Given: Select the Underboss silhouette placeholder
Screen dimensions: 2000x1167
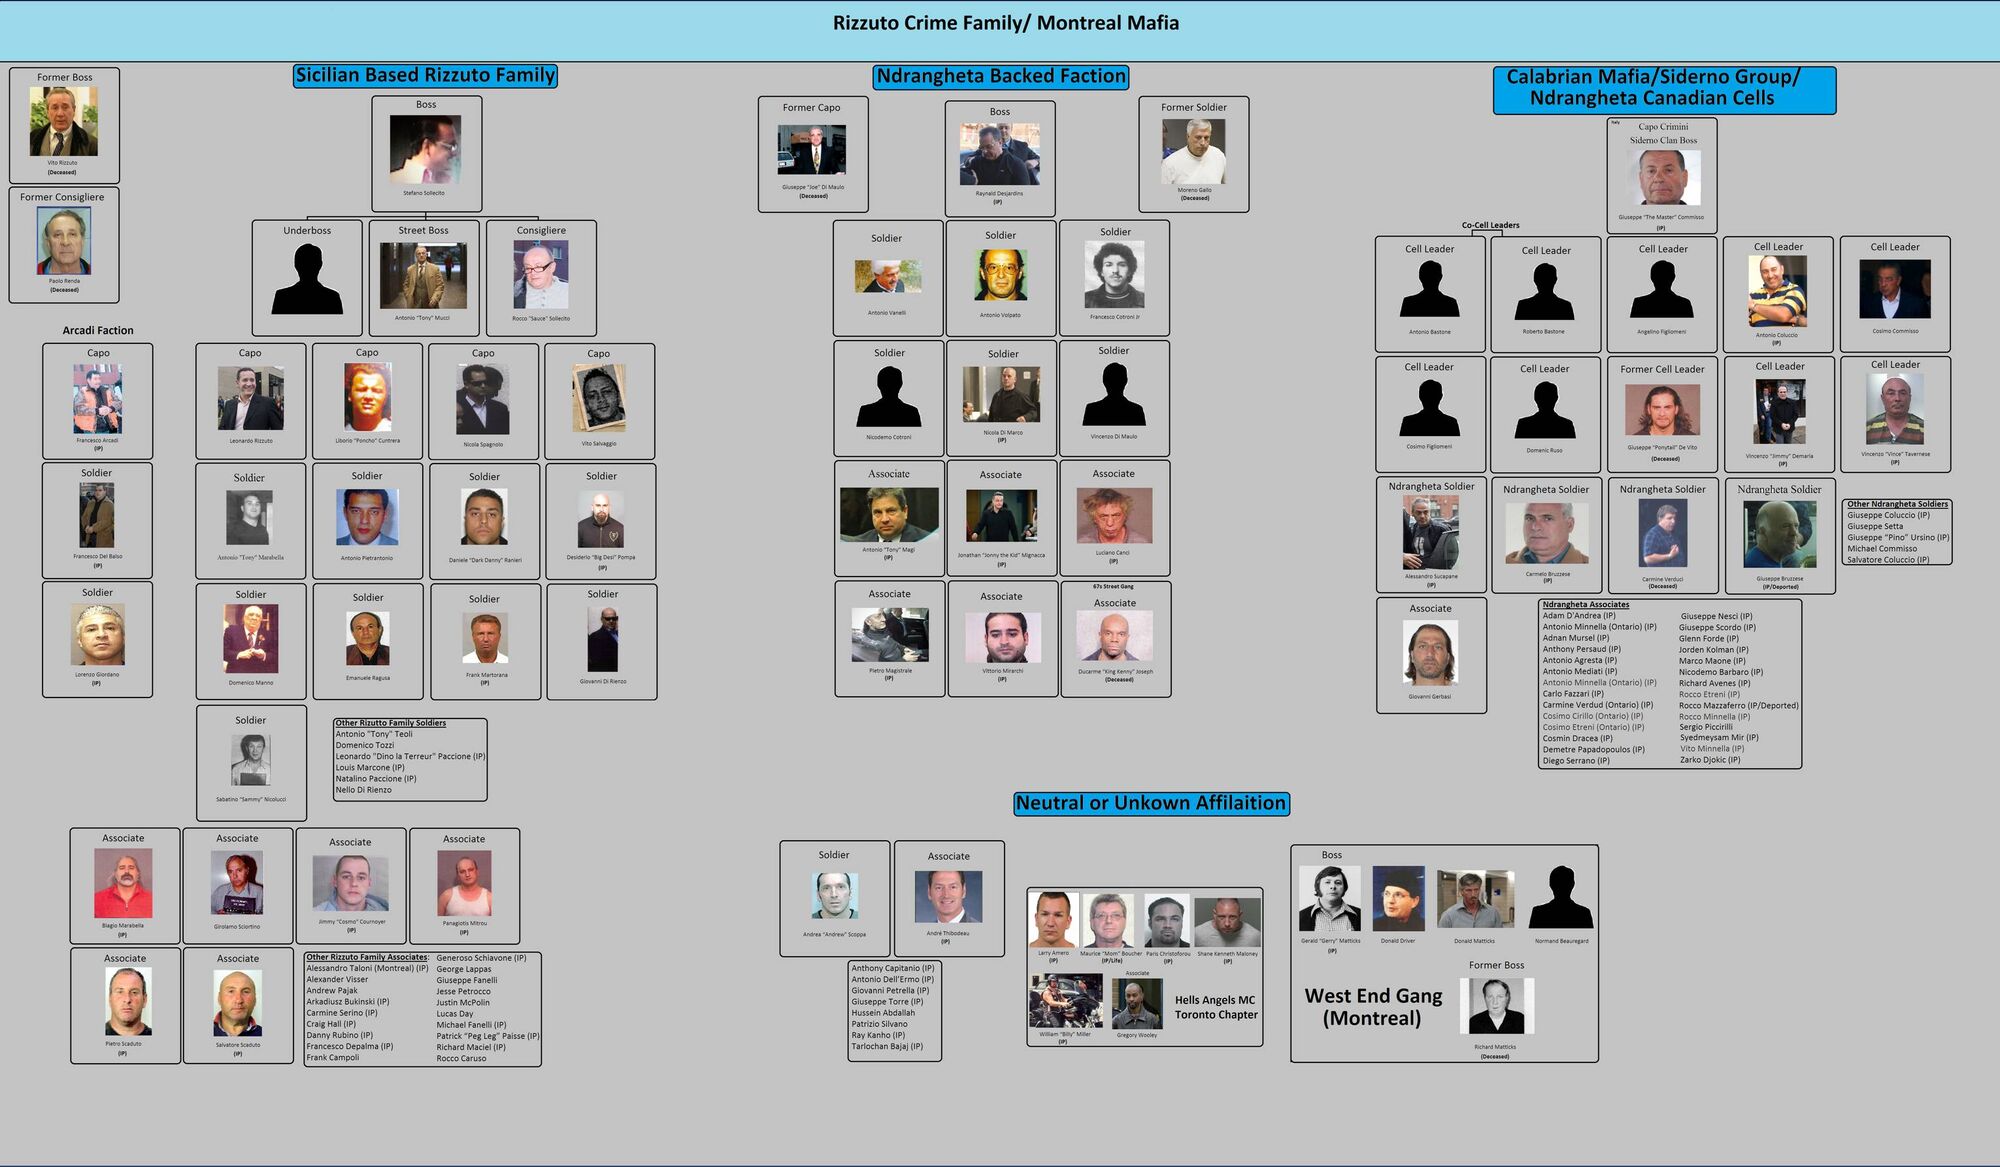Looking at the screenshot, I should [307, 279].
